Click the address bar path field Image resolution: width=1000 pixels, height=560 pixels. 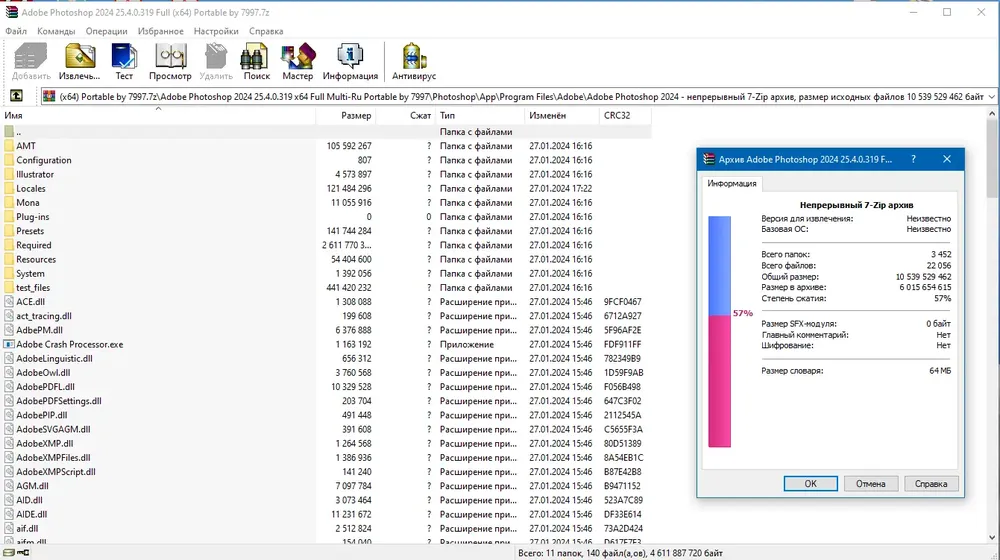tap(521, 96)
